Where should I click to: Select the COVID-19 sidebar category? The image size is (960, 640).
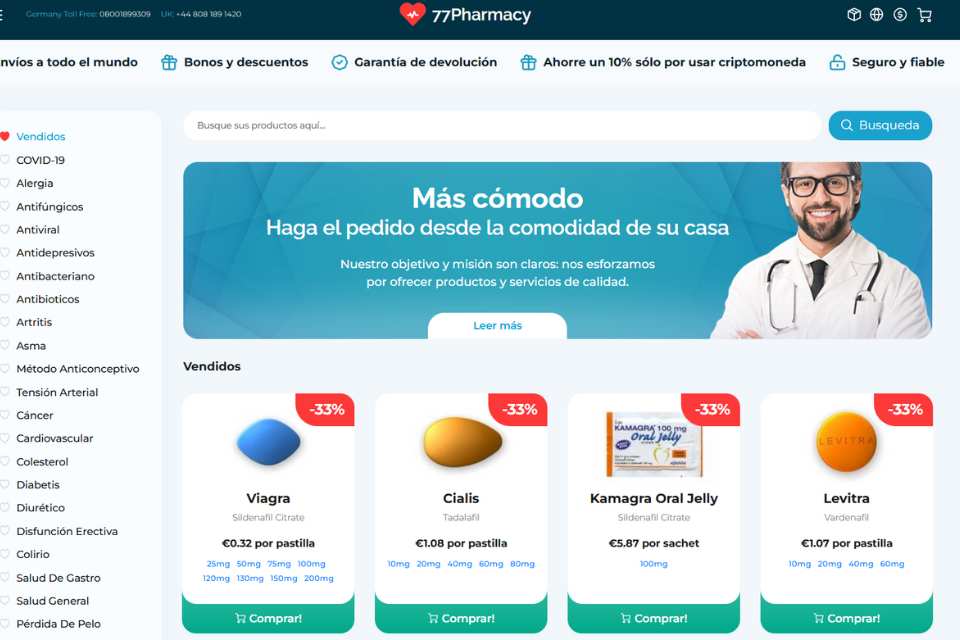[40, 160]
